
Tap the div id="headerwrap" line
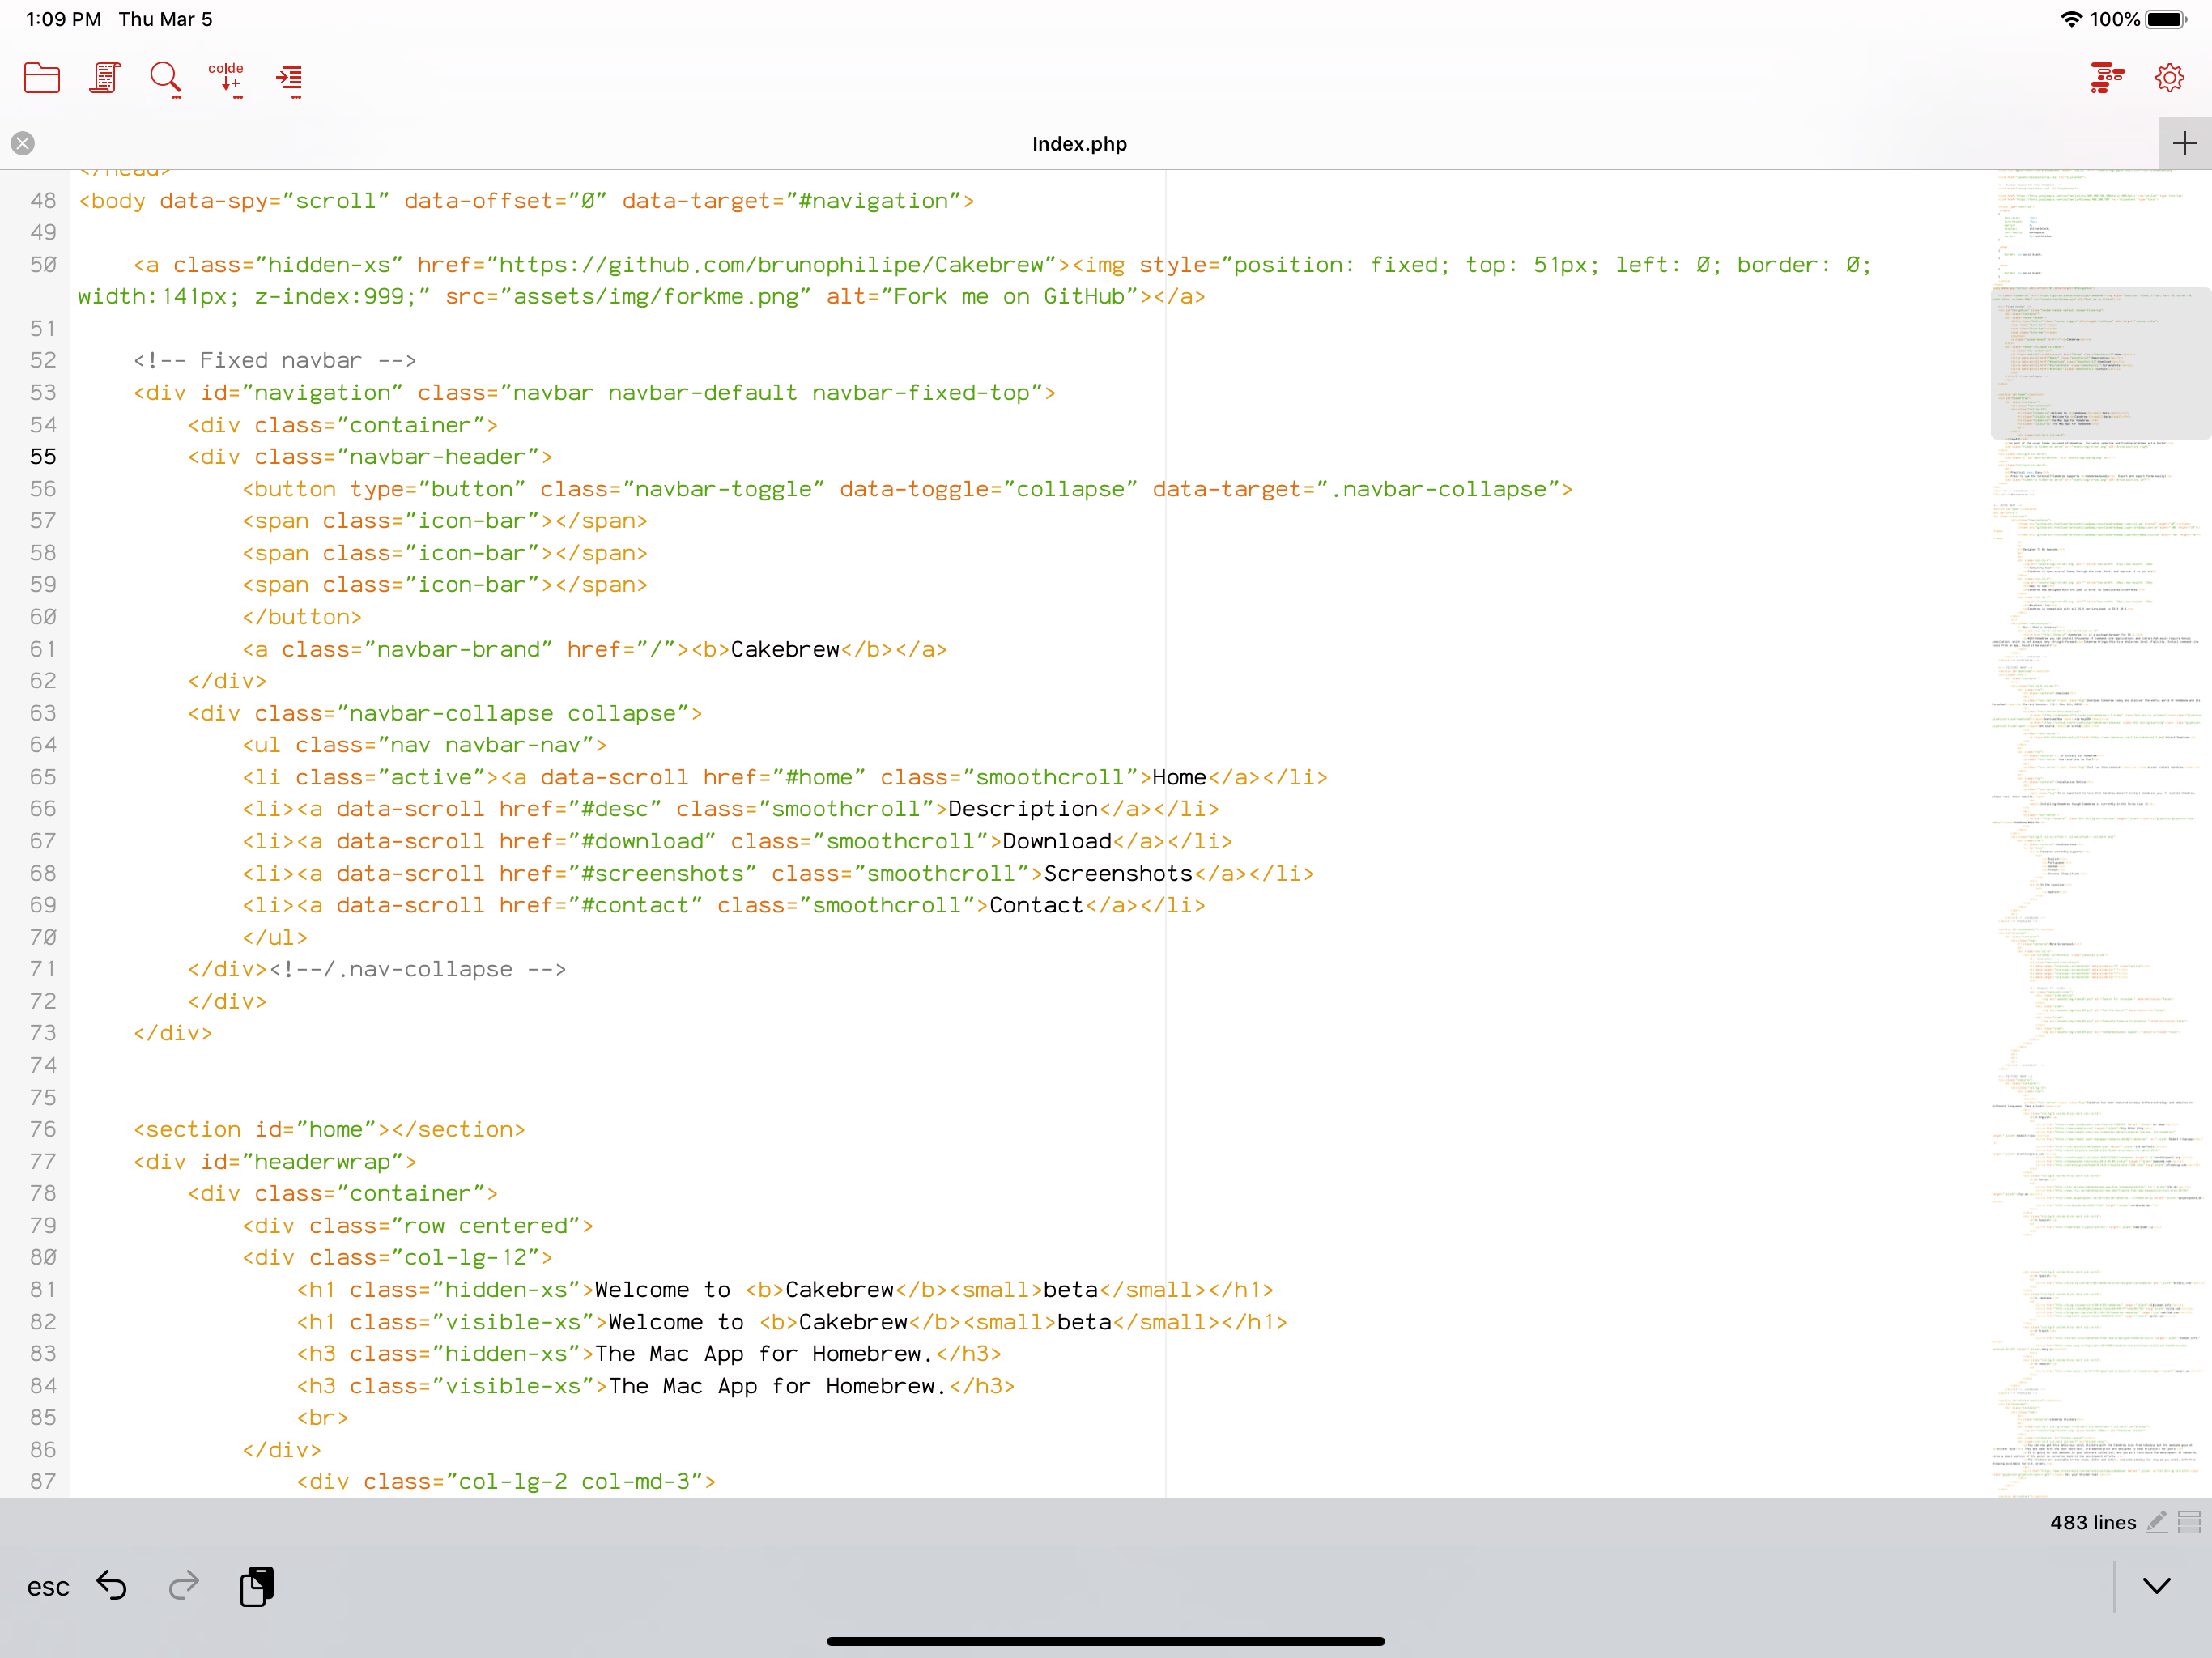point(275,1162)
